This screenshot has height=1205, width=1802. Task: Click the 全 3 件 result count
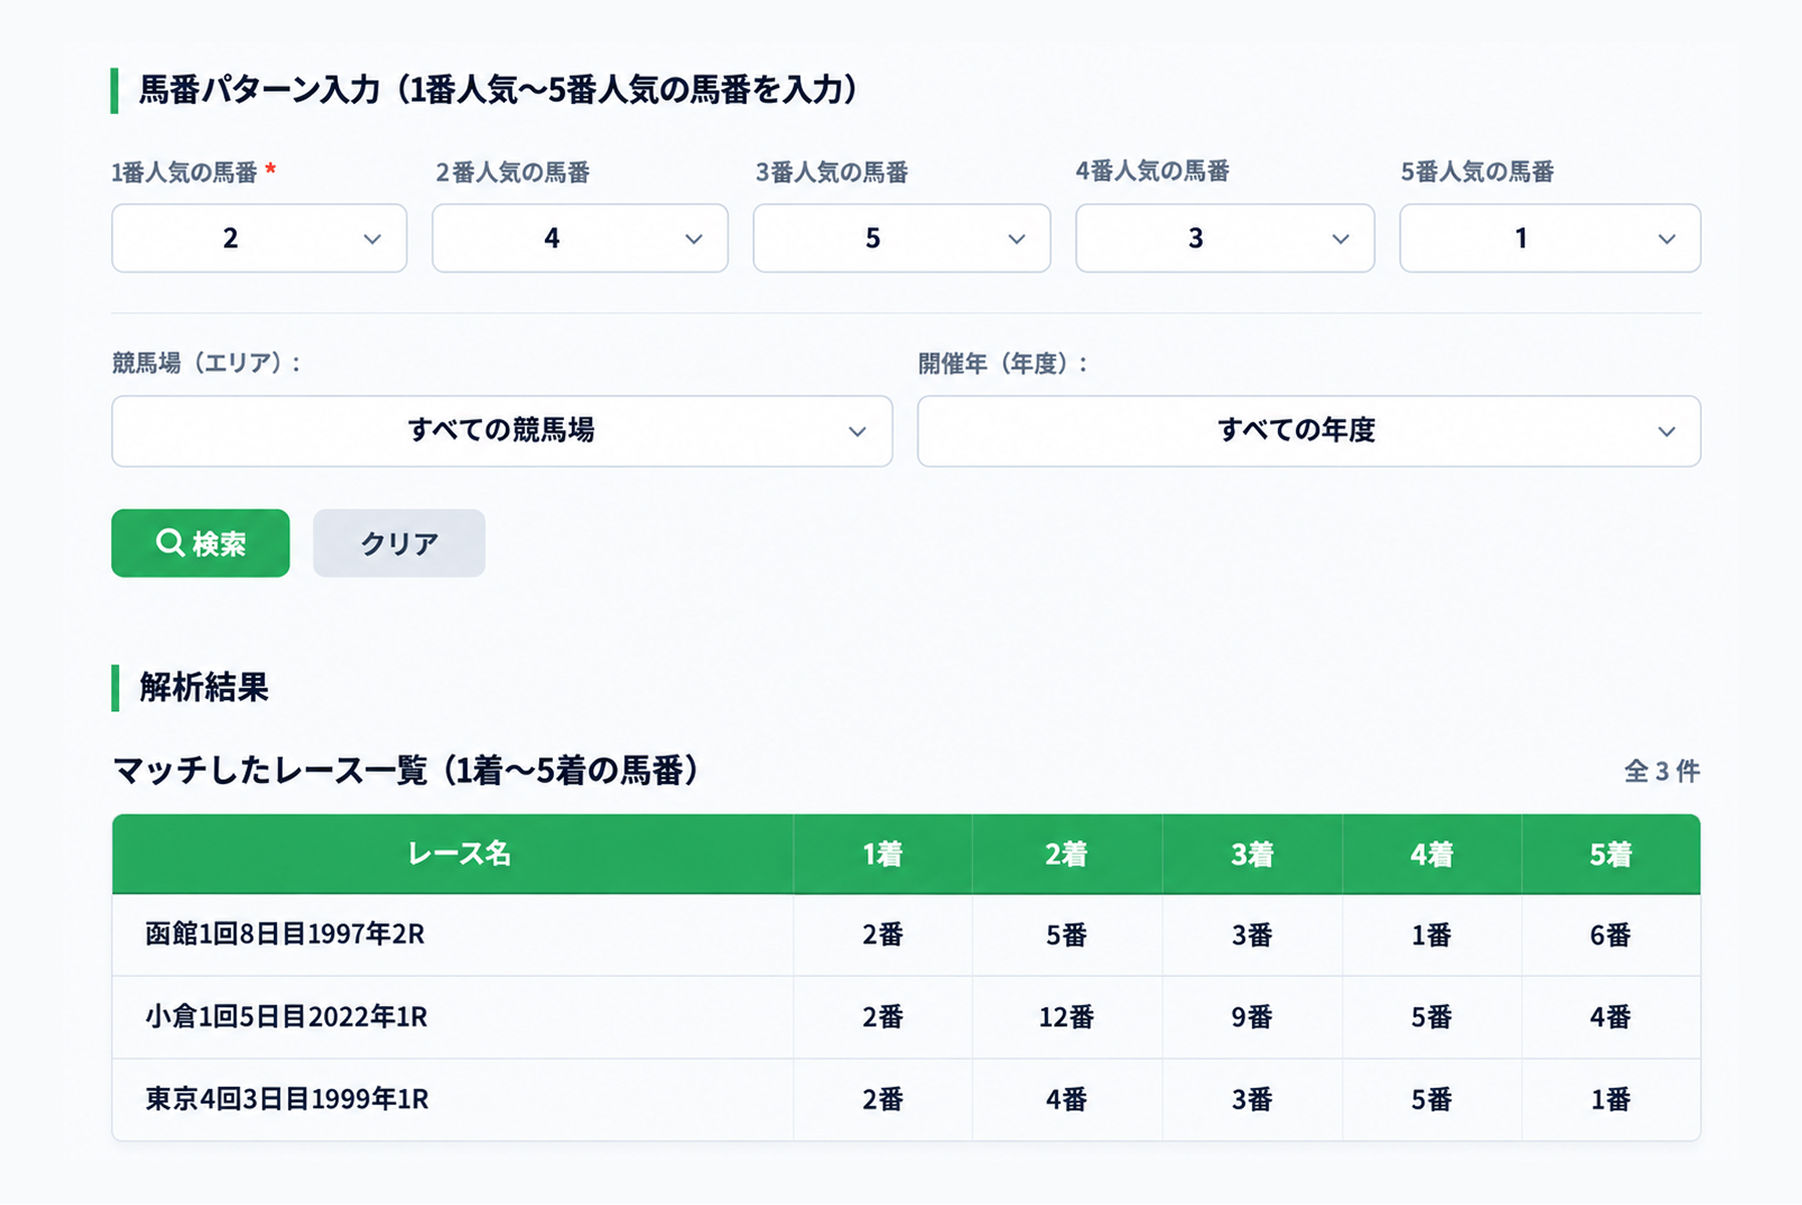(1662, 771)
